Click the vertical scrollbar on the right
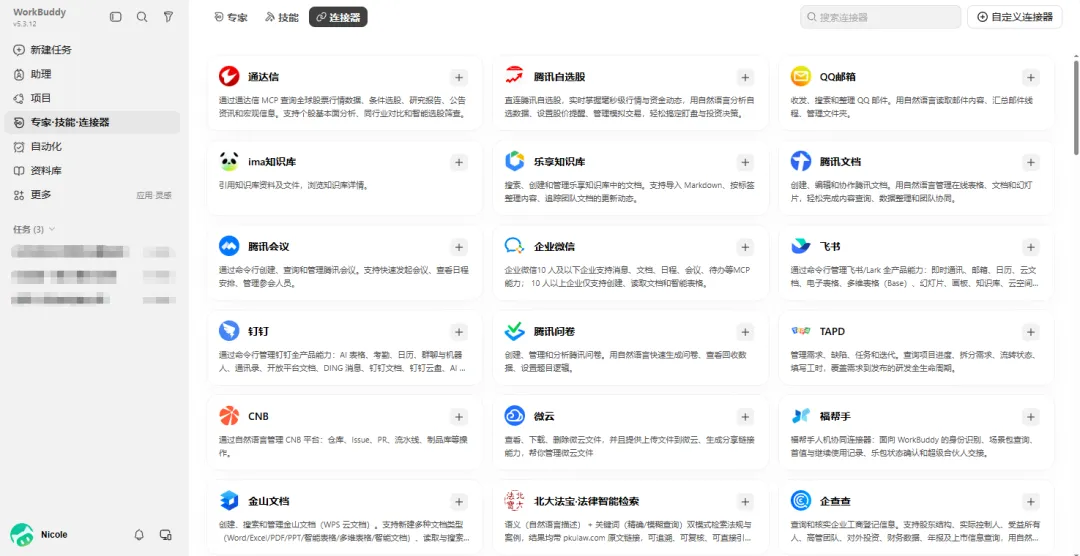1080x556 pixels. pyautogui.click(x=1075, y=107)
